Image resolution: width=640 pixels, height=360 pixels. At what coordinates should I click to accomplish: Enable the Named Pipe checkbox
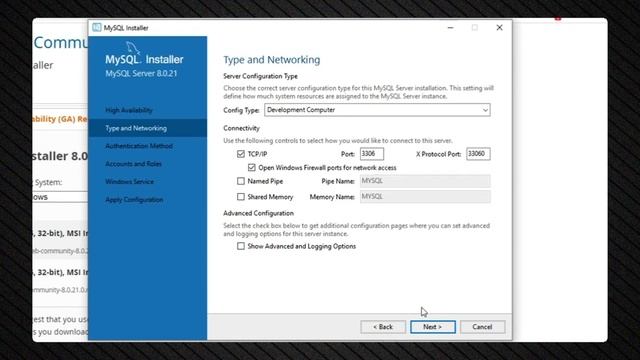(x=241, y=181)
